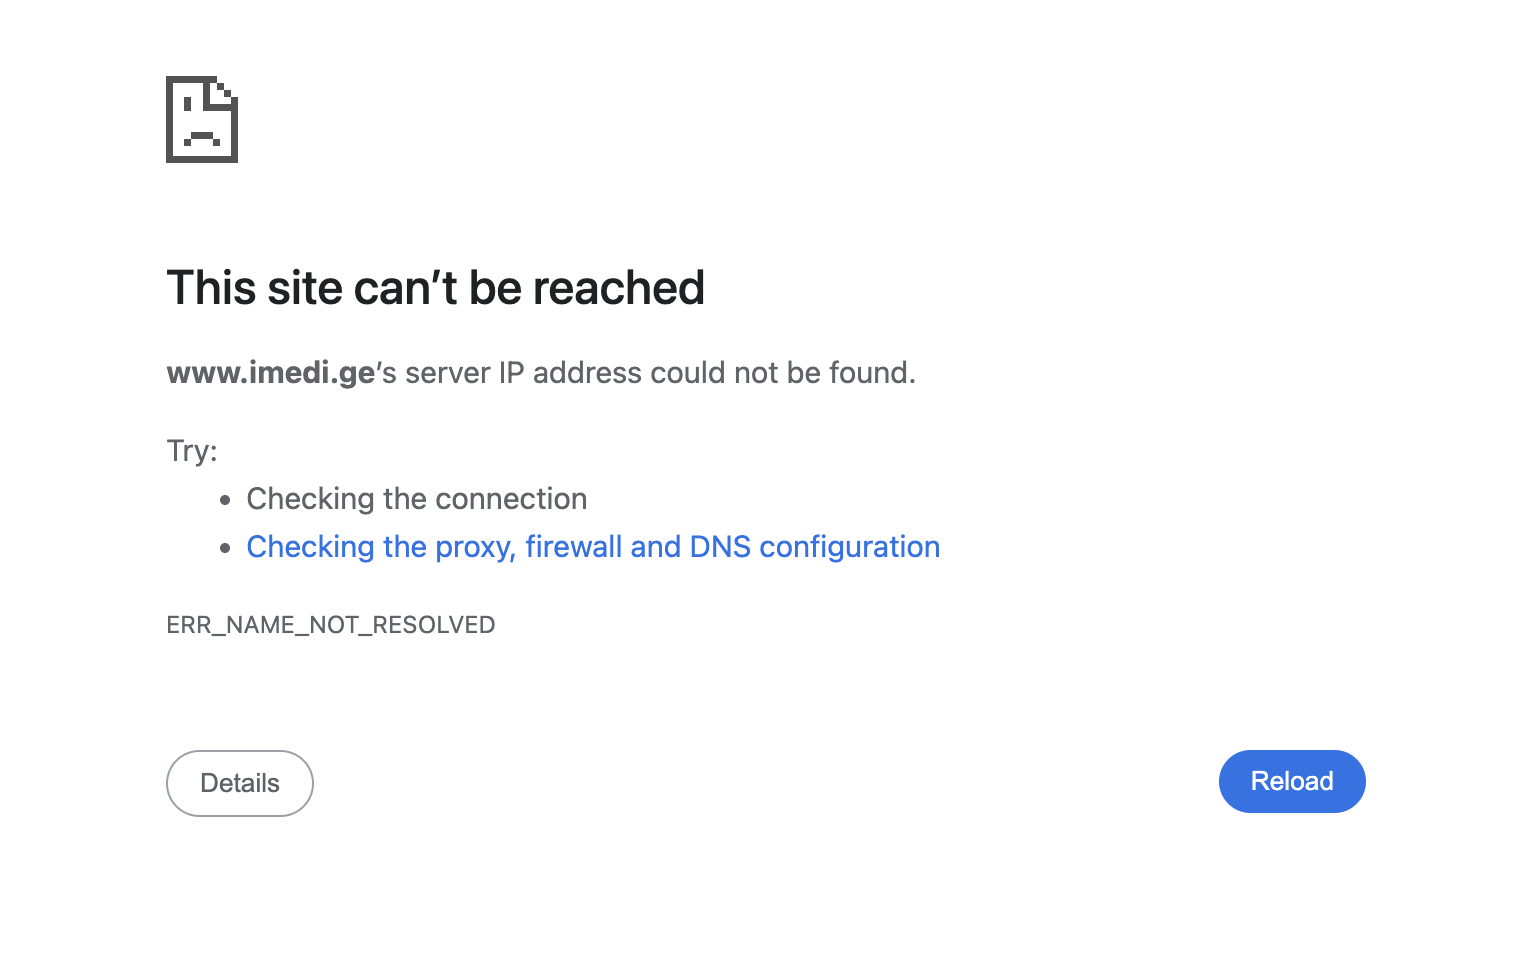Click the broken page symbol above the heading
The height and width of the screenshot is (954, 1530).
click(201, 119)
